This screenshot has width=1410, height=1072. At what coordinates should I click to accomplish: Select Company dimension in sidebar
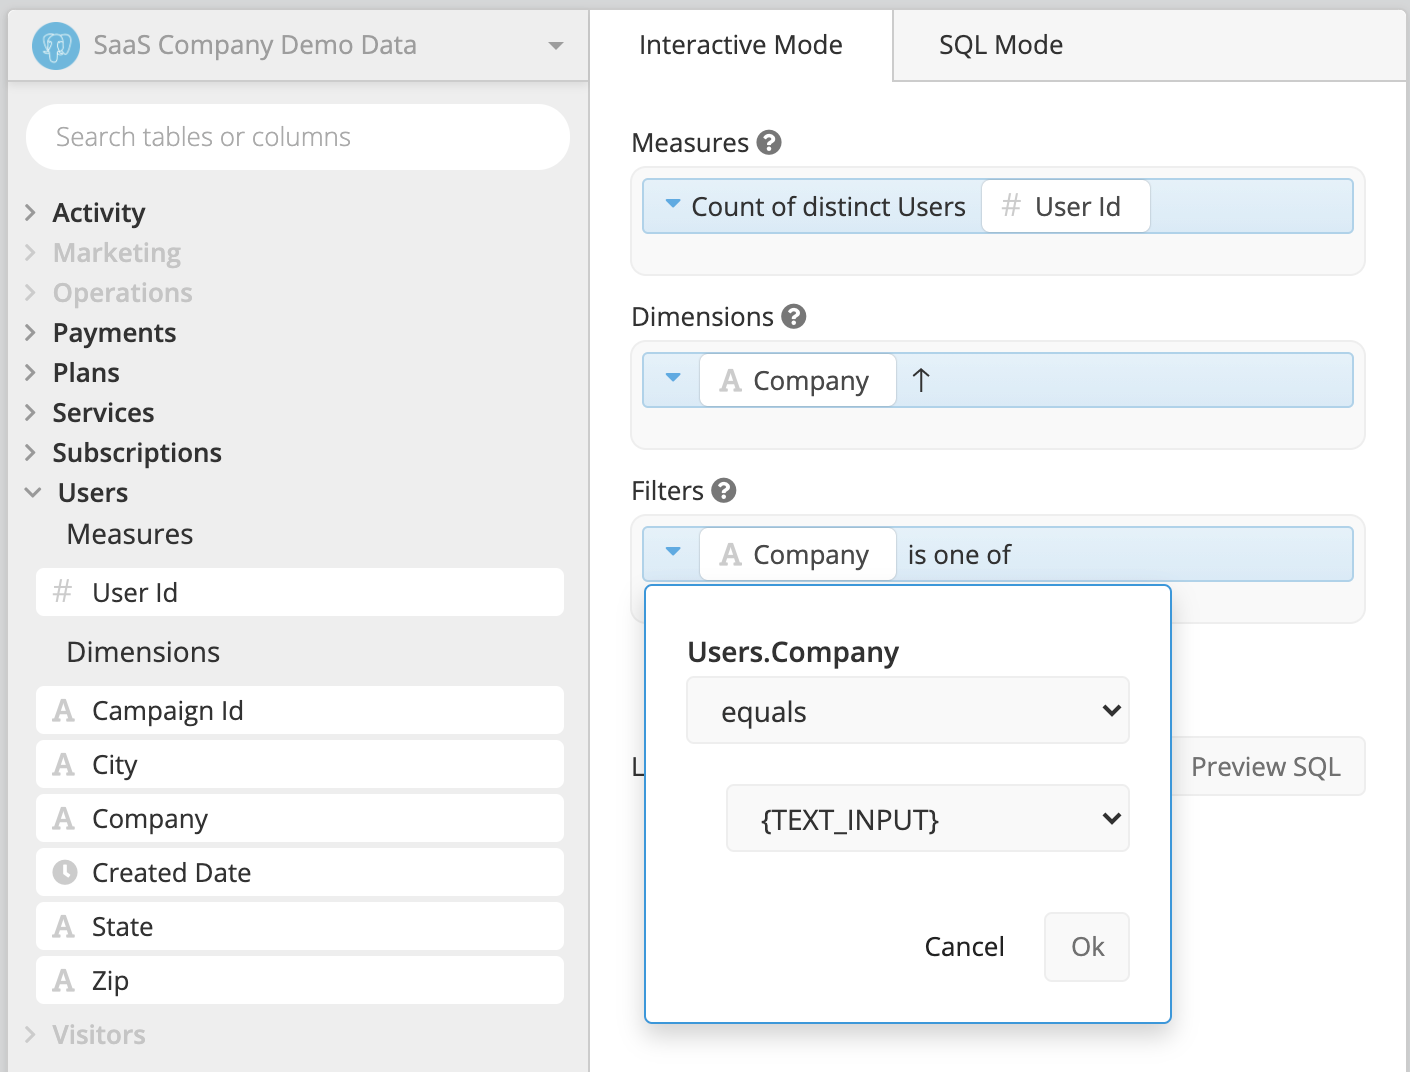(x=300, y=818)
